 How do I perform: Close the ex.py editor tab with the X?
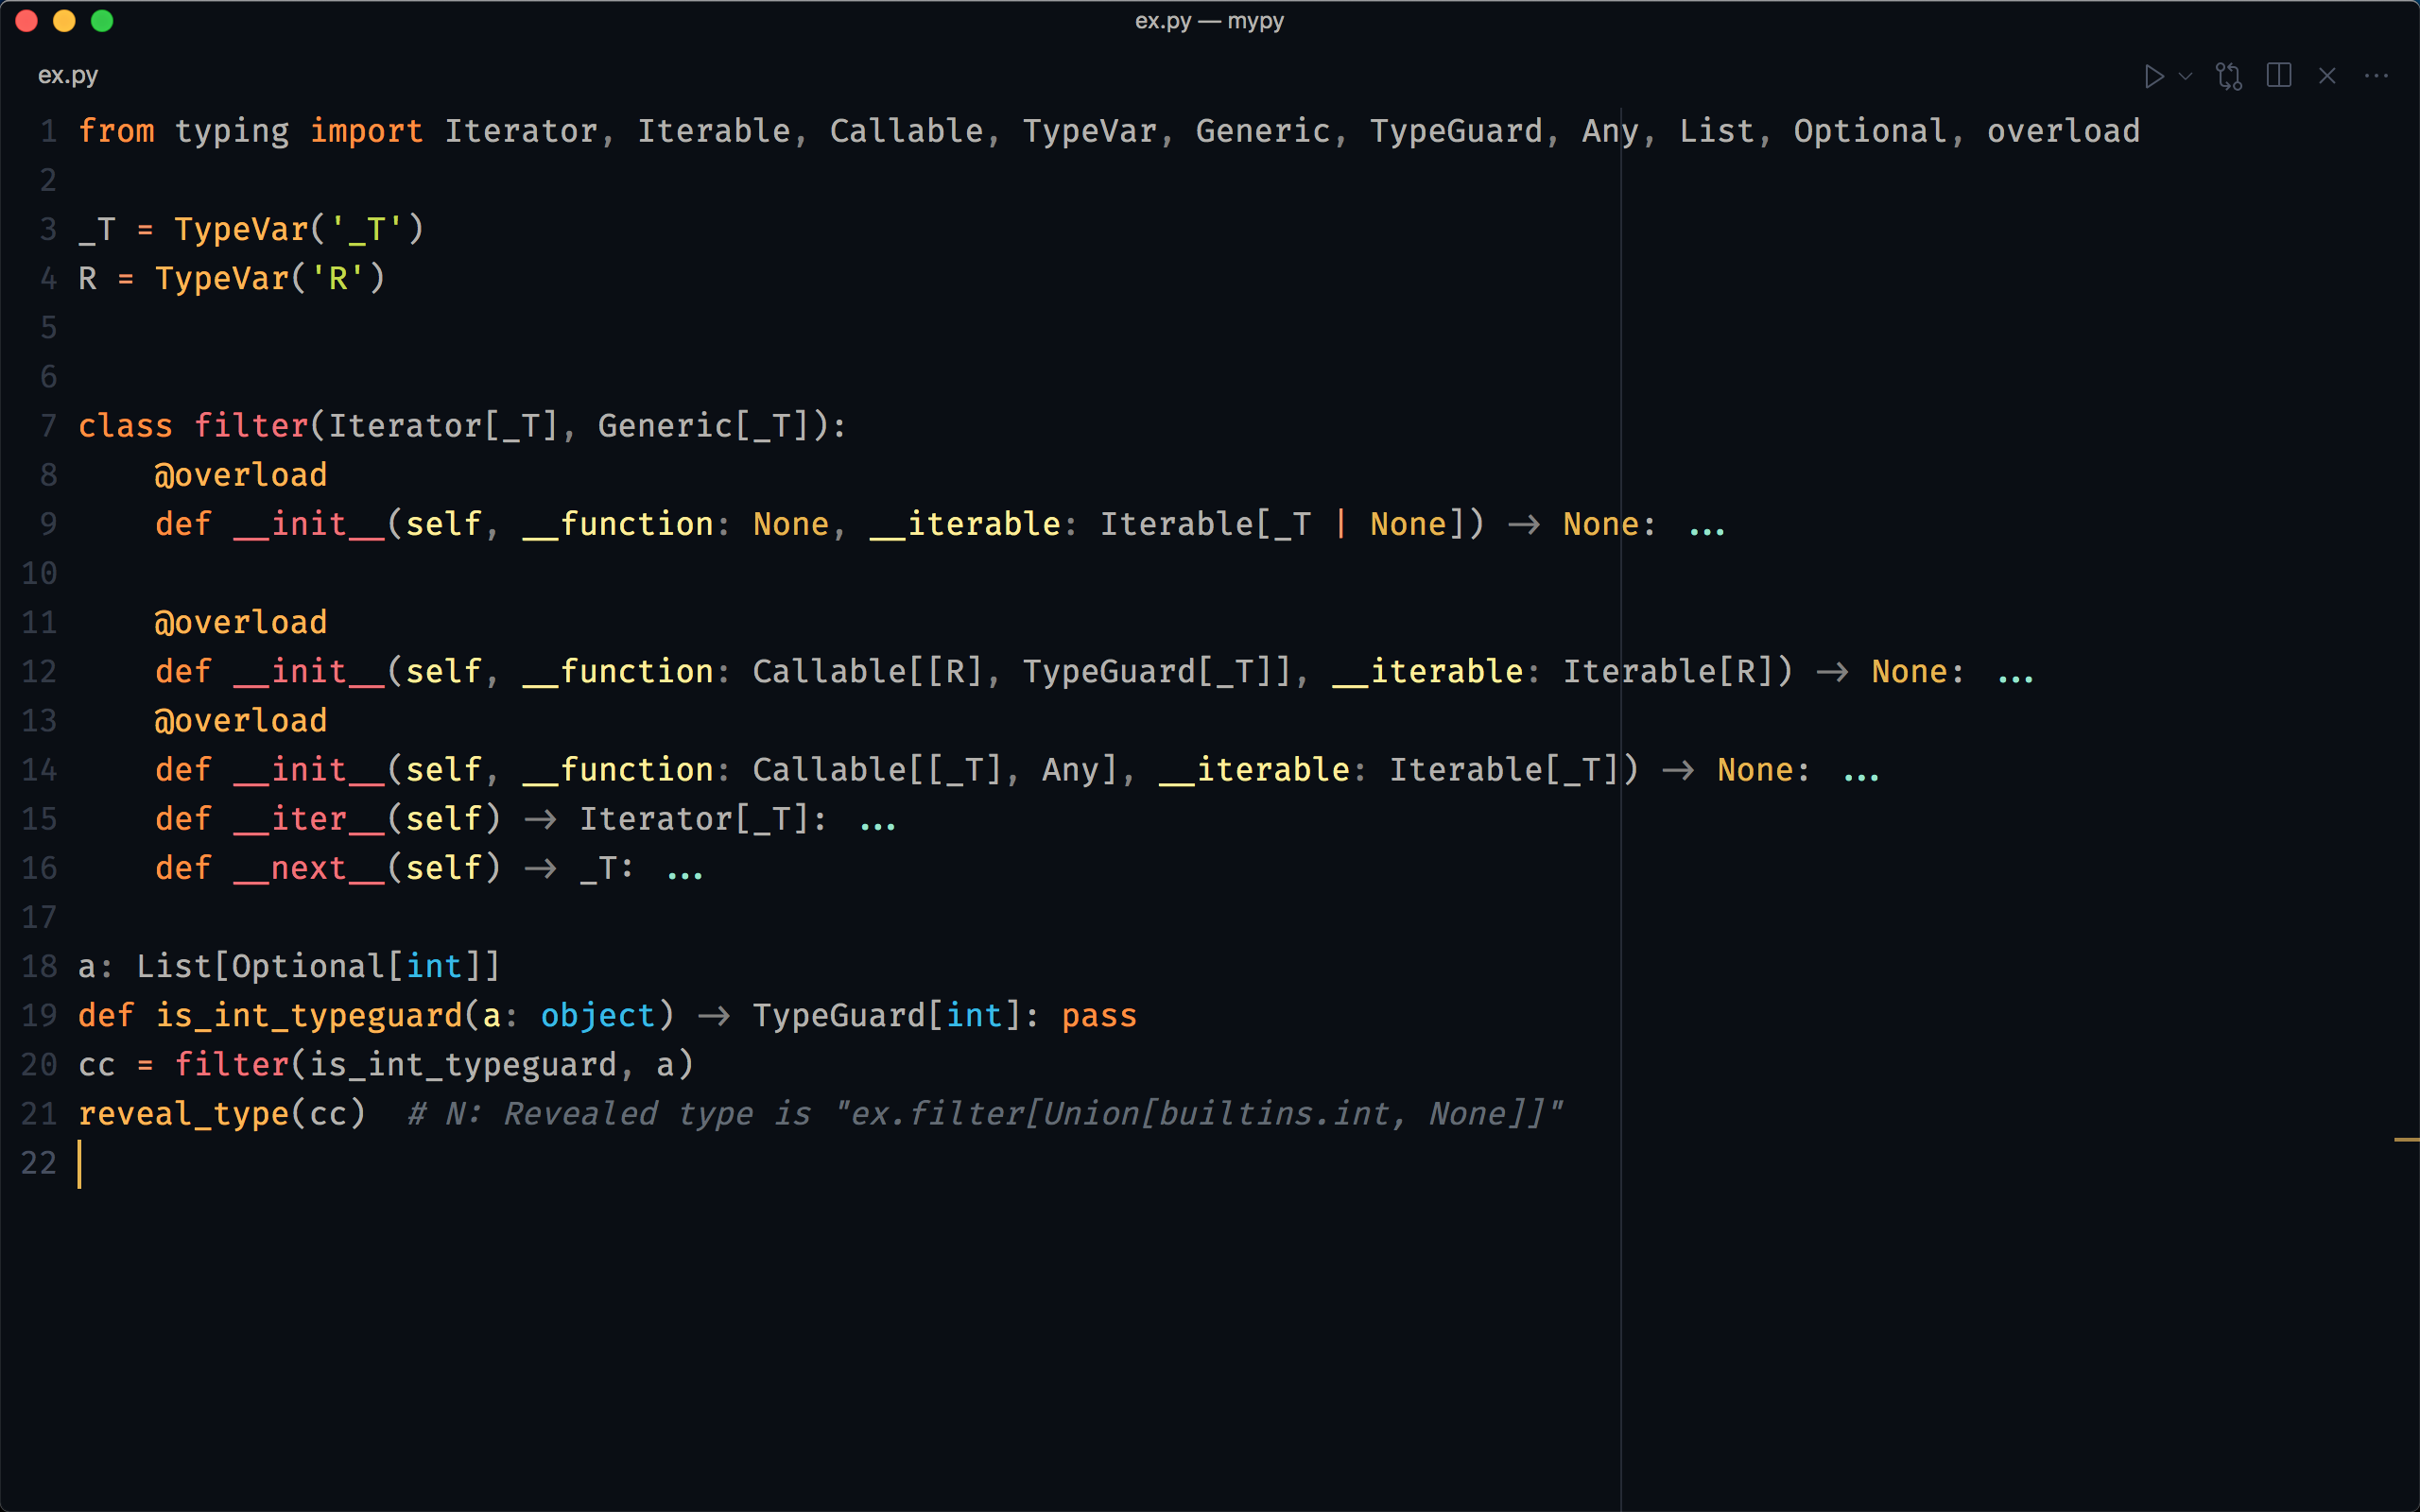2328,76
